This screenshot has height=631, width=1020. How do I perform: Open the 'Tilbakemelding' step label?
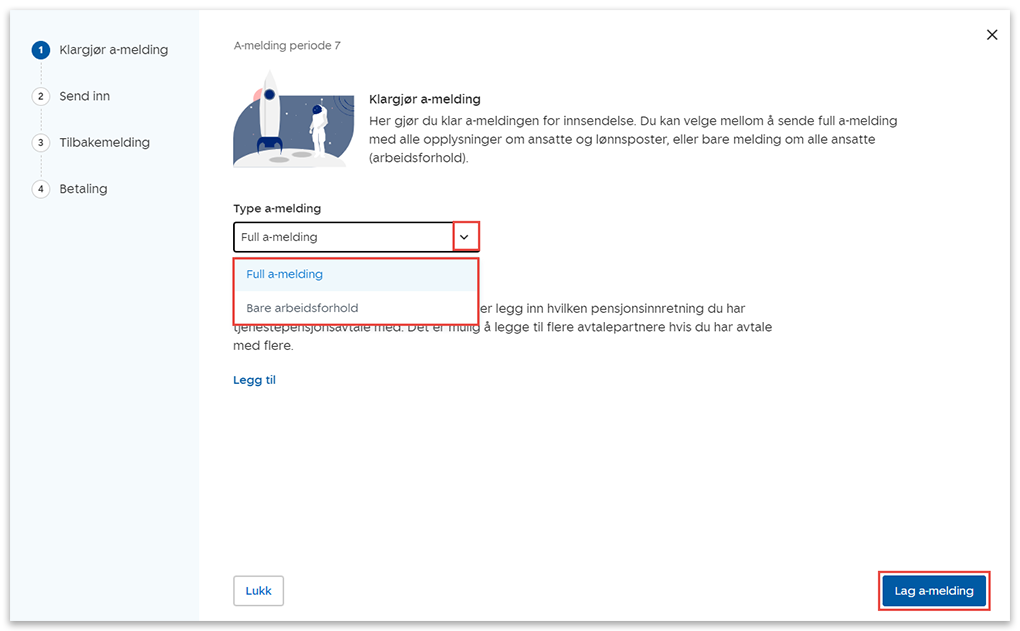point(104,143)
